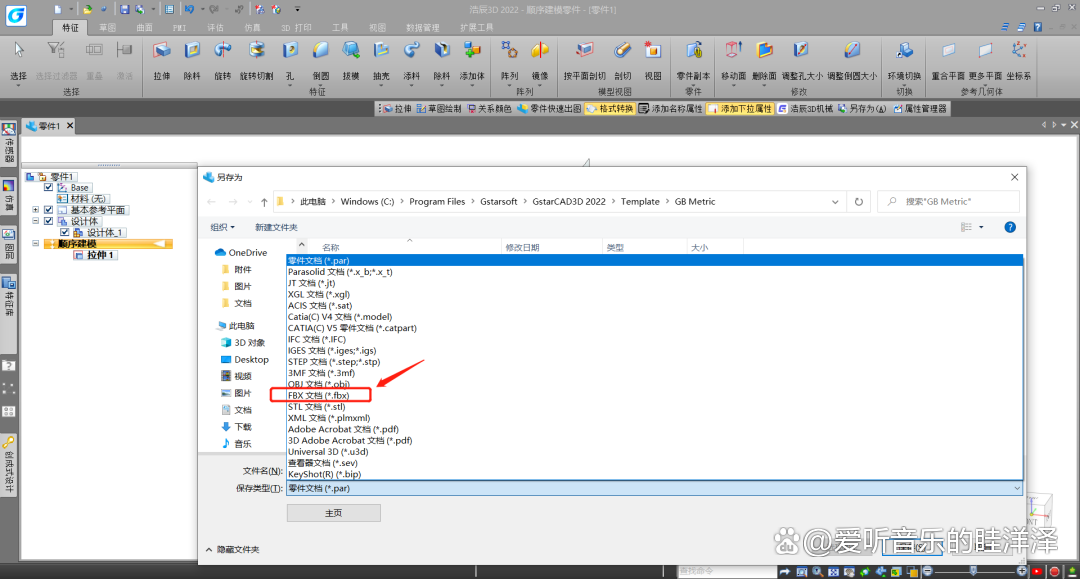Open the 组织 dropdown menu
This screenshot has width=1080, height=579.
coord(222,227)
